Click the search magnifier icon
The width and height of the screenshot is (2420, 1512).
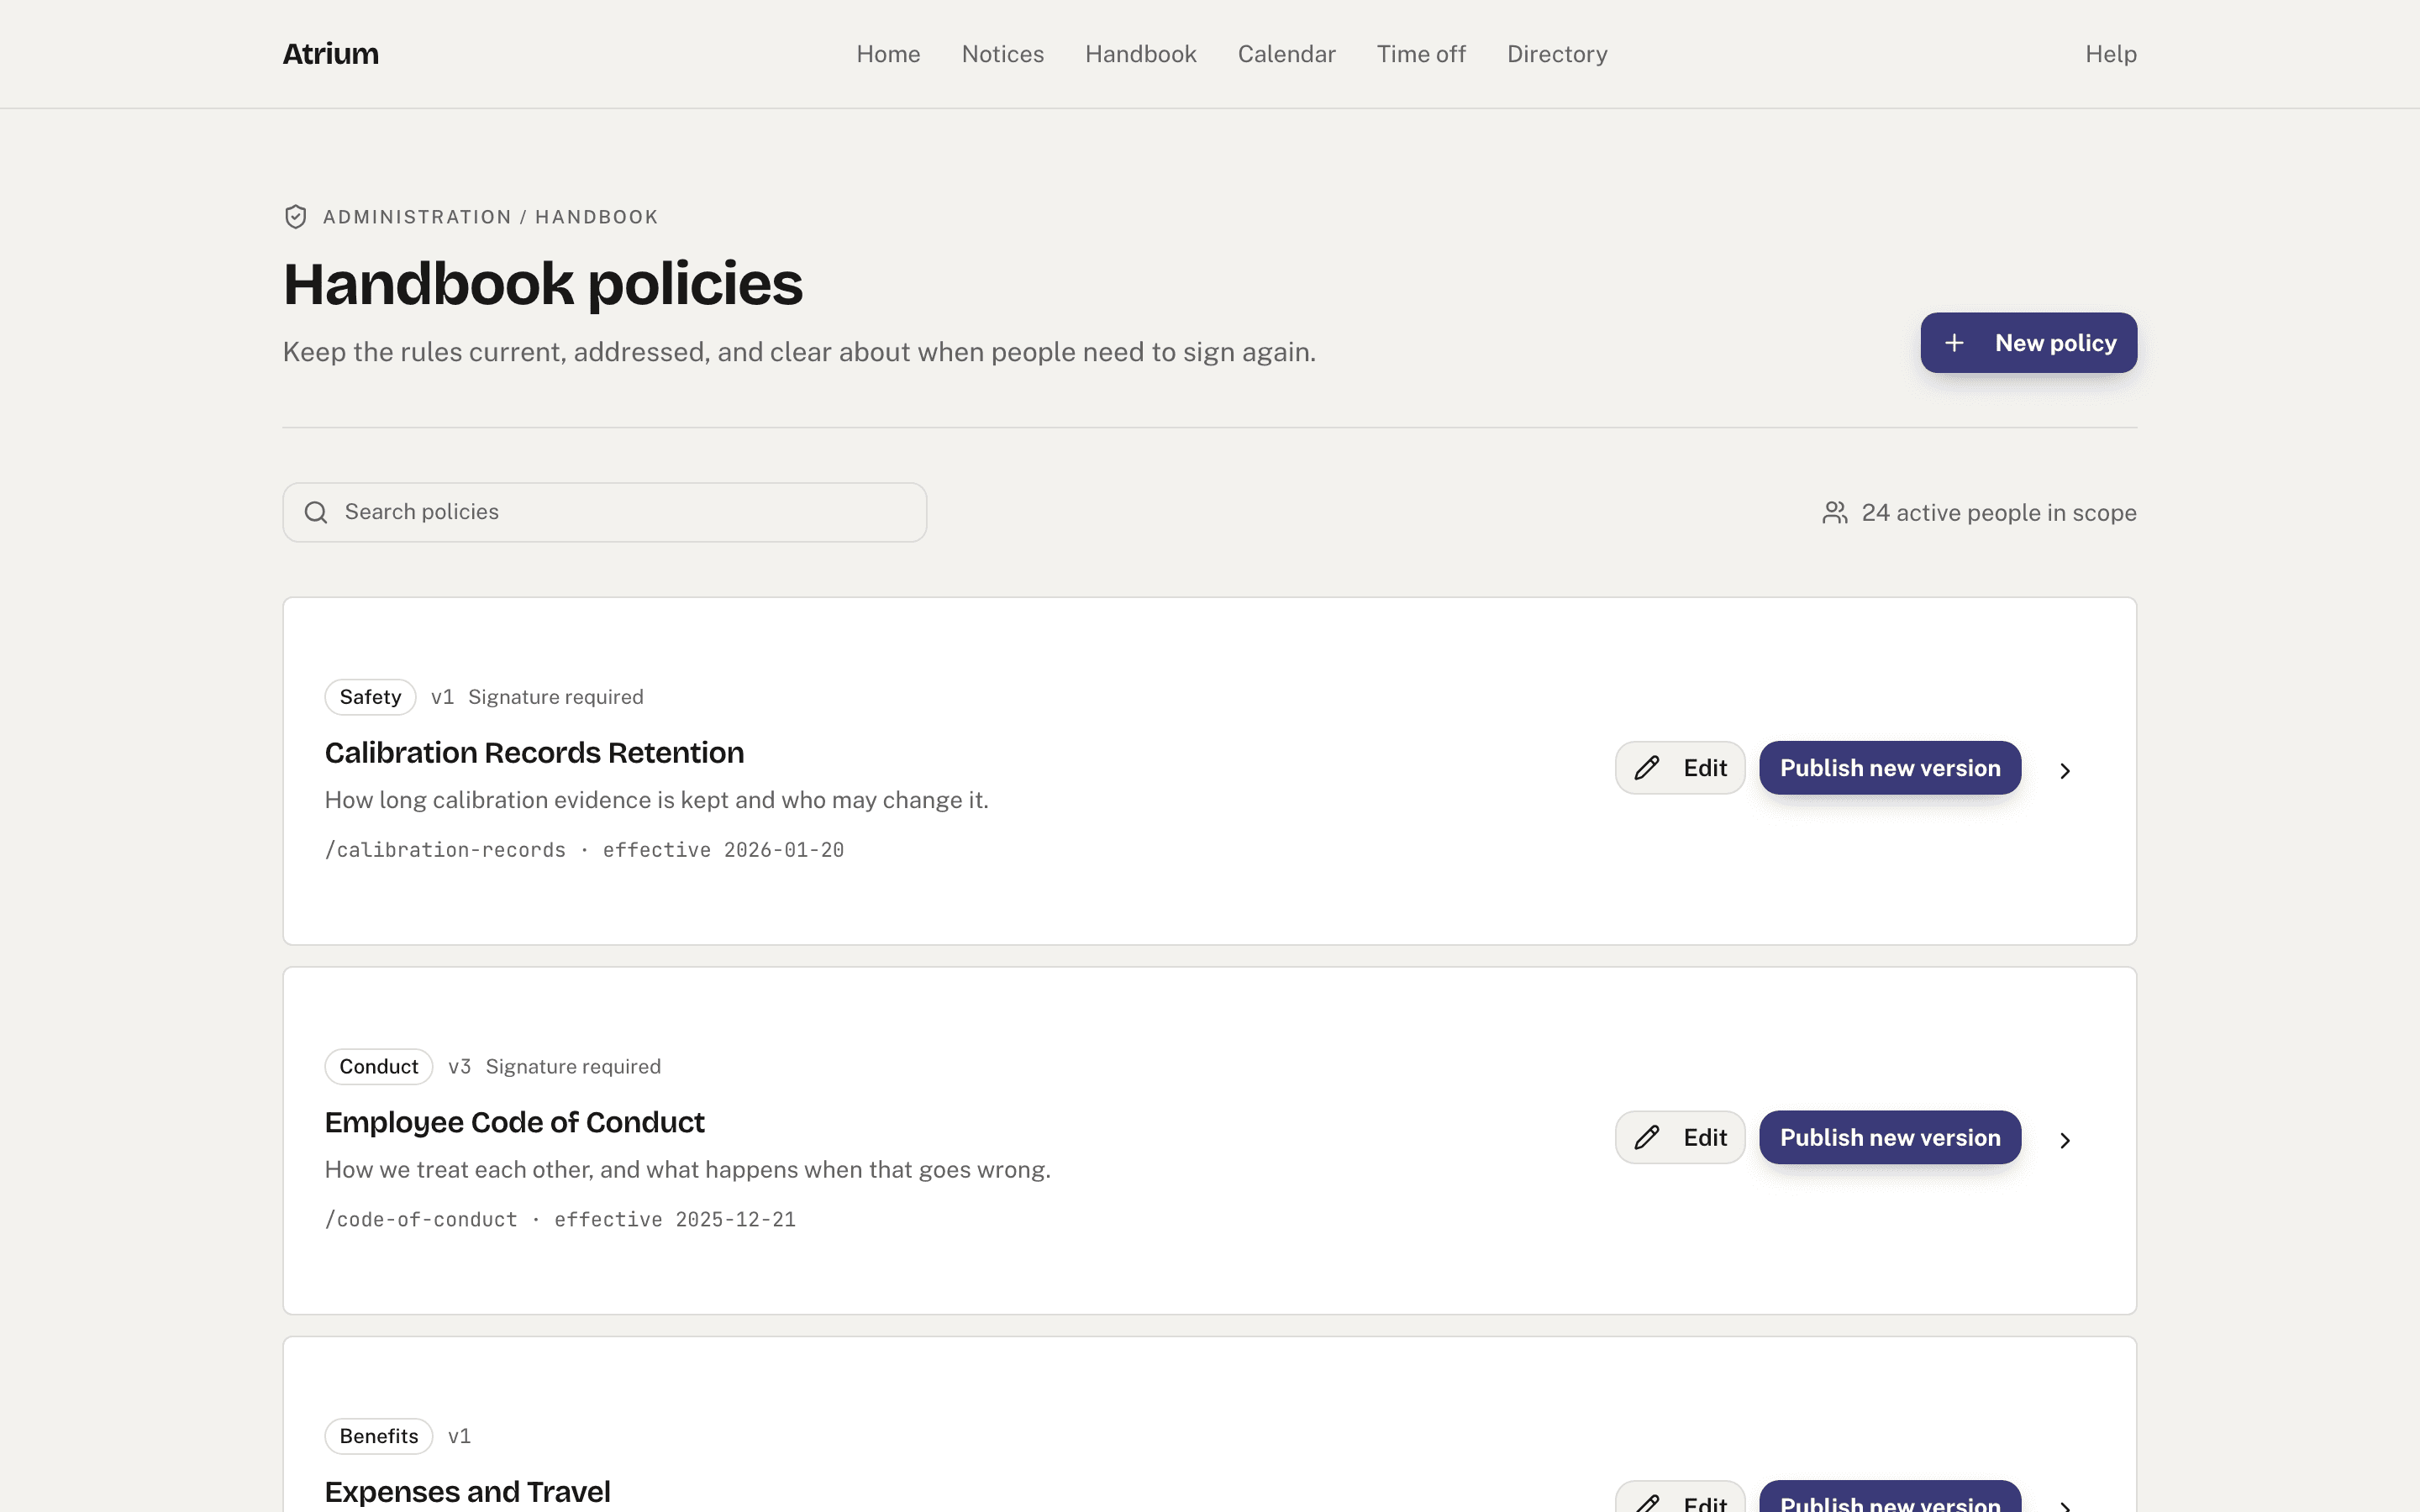[x=316, y=513]
